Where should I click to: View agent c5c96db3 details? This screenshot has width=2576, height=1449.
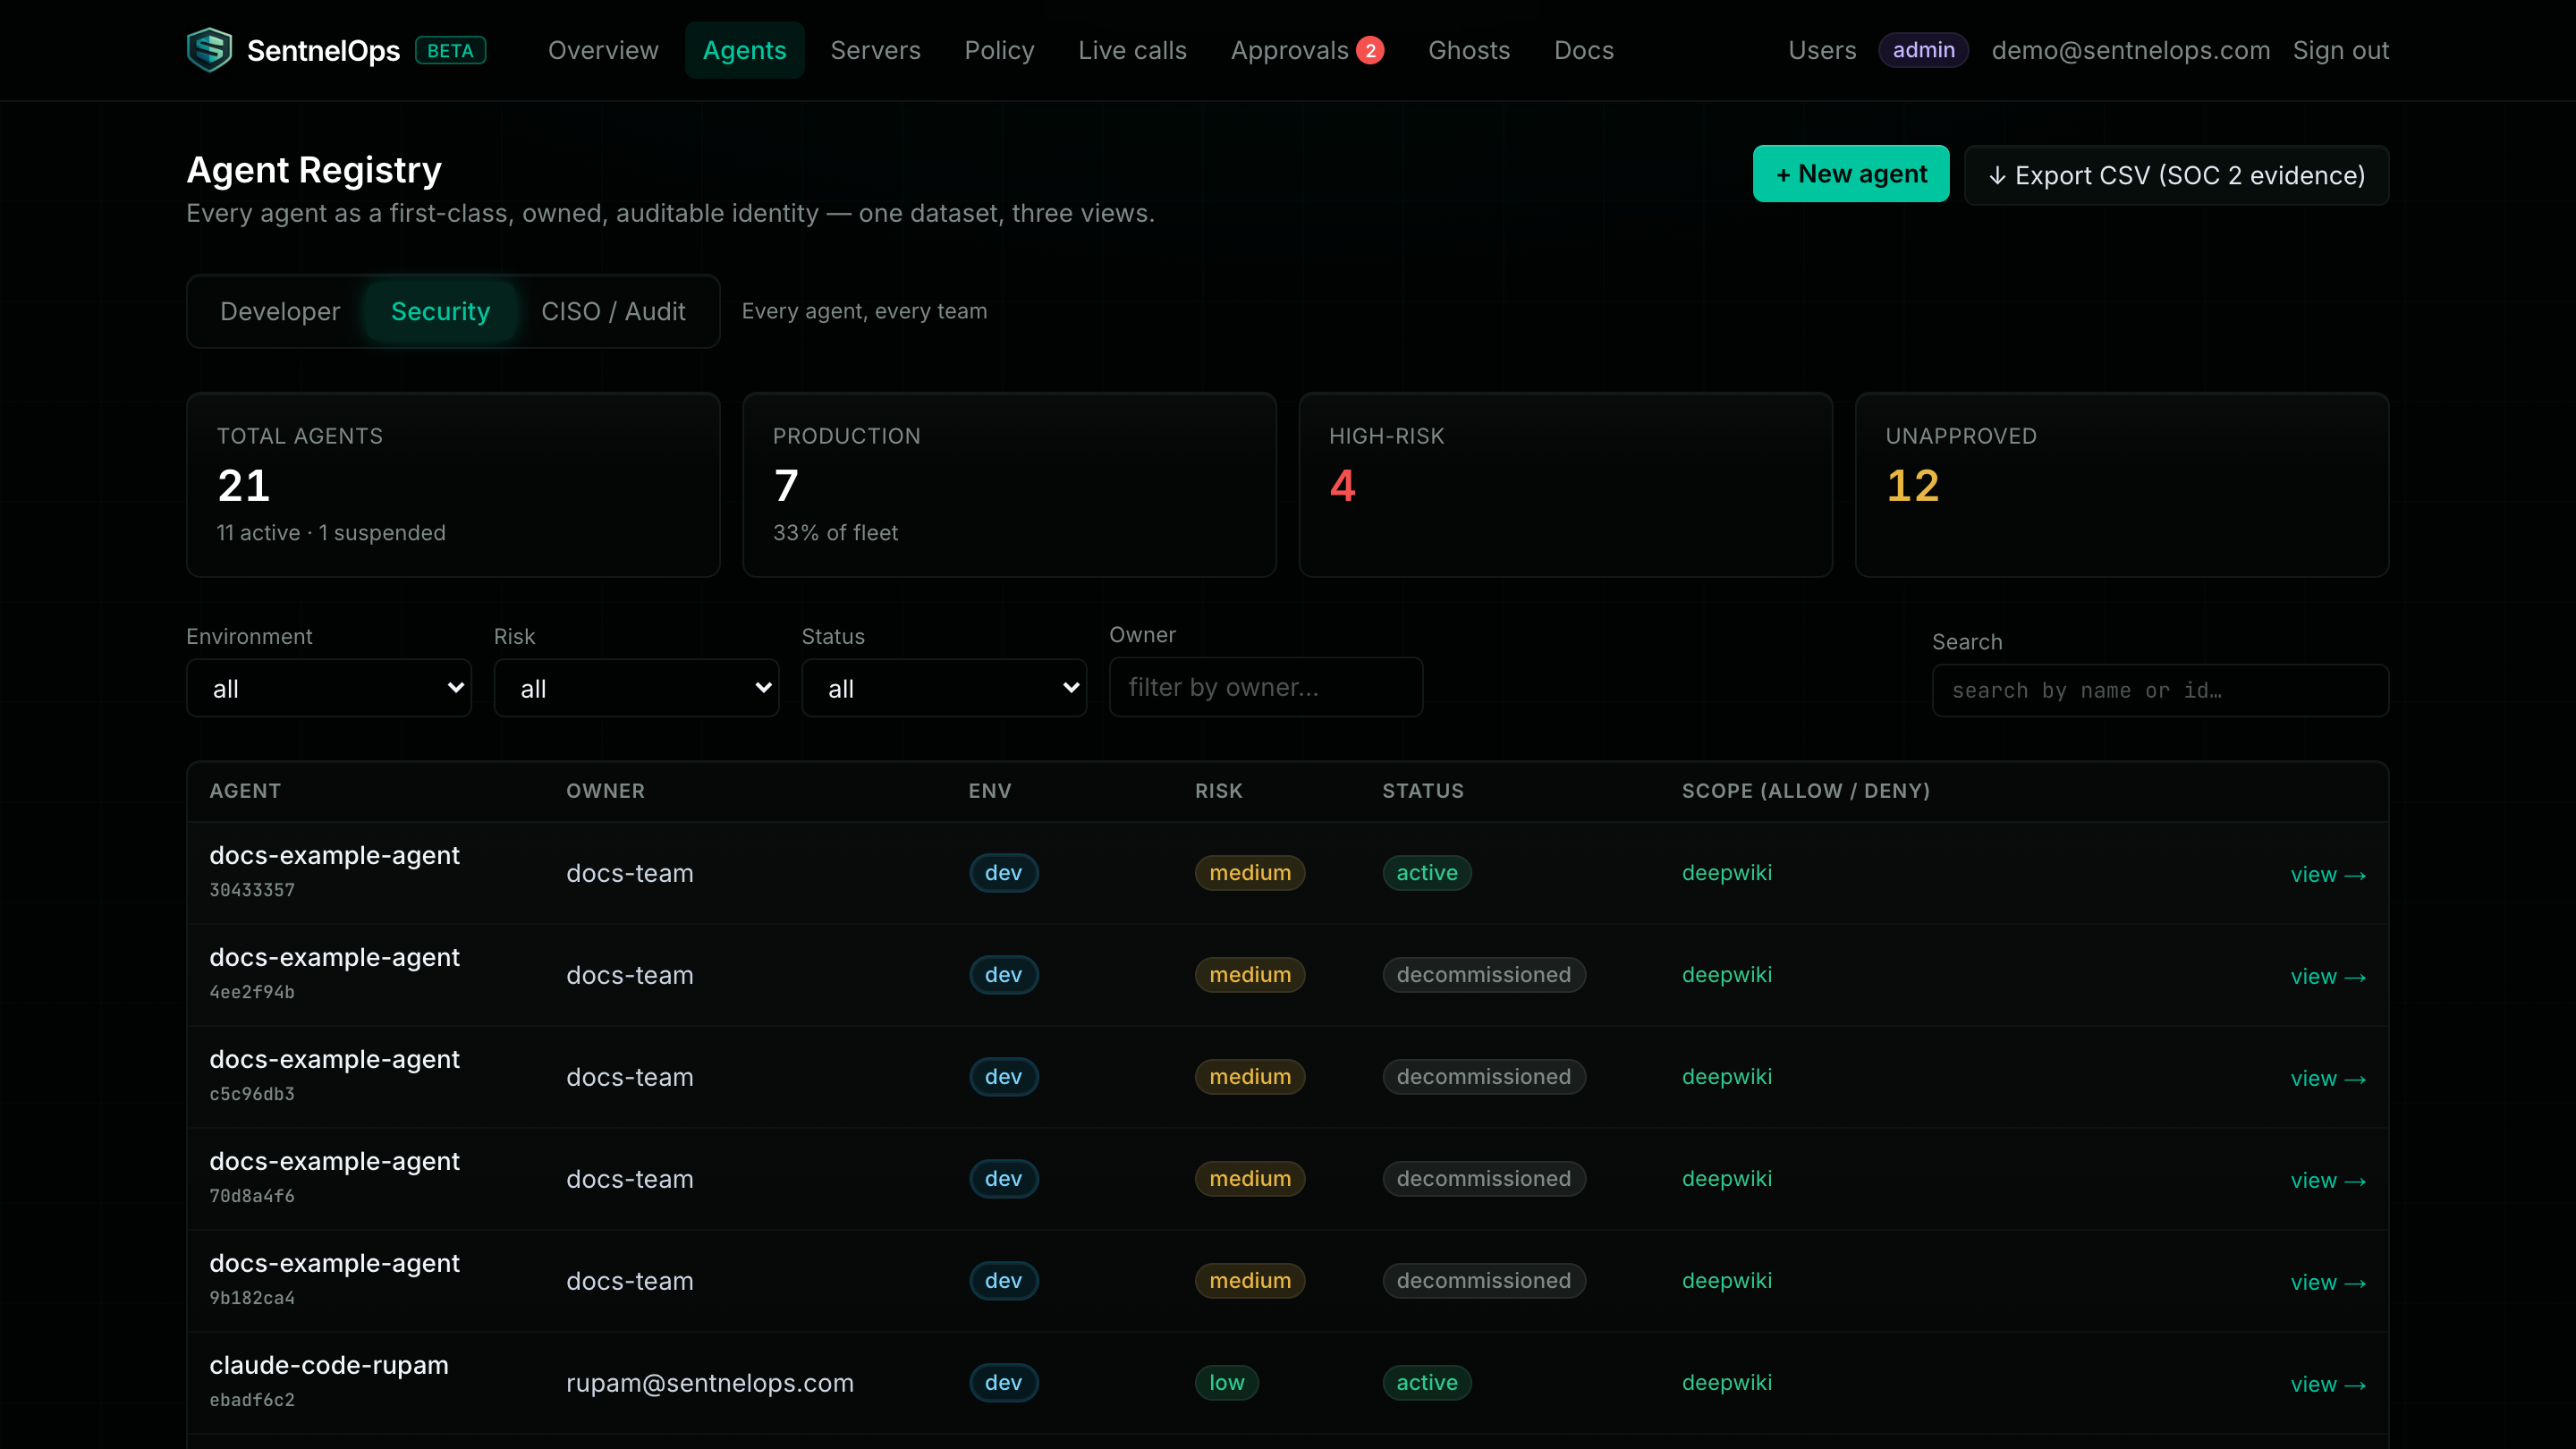[2328, 1079]
